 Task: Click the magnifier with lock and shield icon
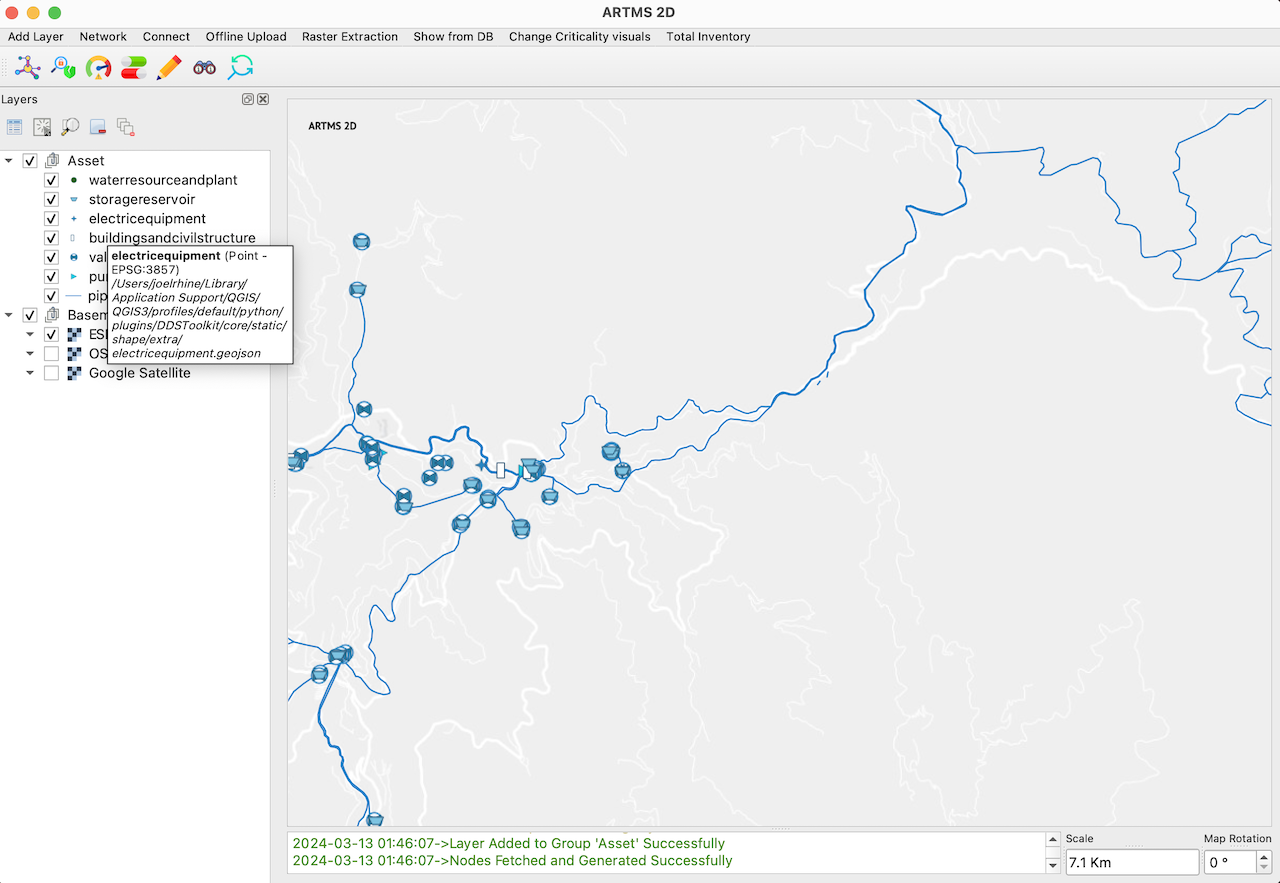click(x=63, y=68)
